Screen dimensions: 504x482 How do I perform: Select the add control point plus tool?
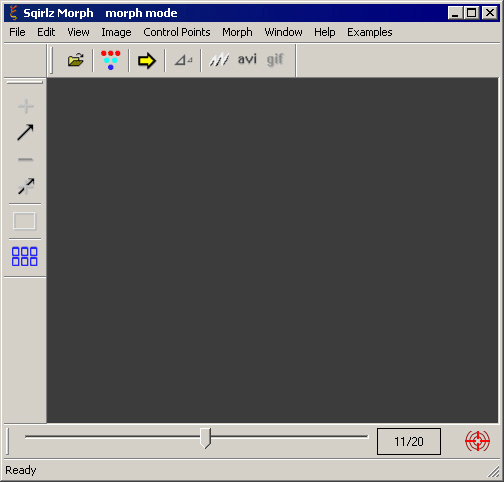tap(25, 106)
